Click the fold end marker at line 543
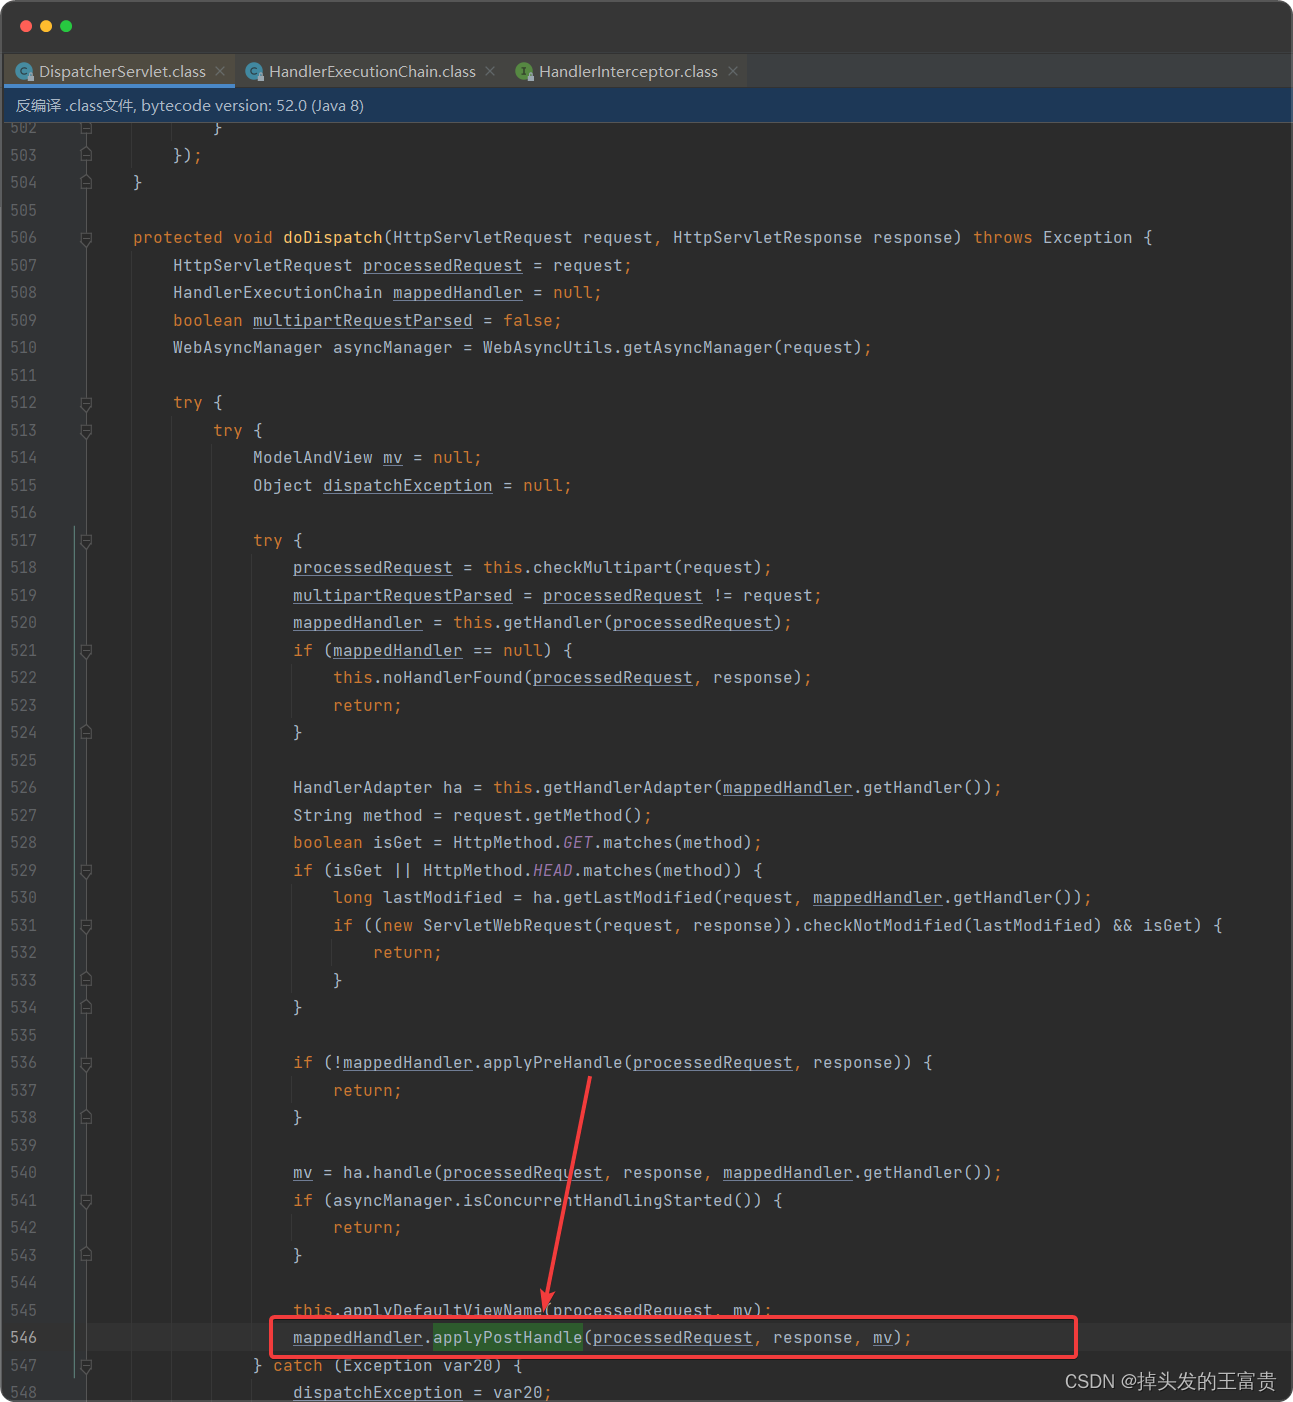1293x1402 pixels. (86, 1256)
